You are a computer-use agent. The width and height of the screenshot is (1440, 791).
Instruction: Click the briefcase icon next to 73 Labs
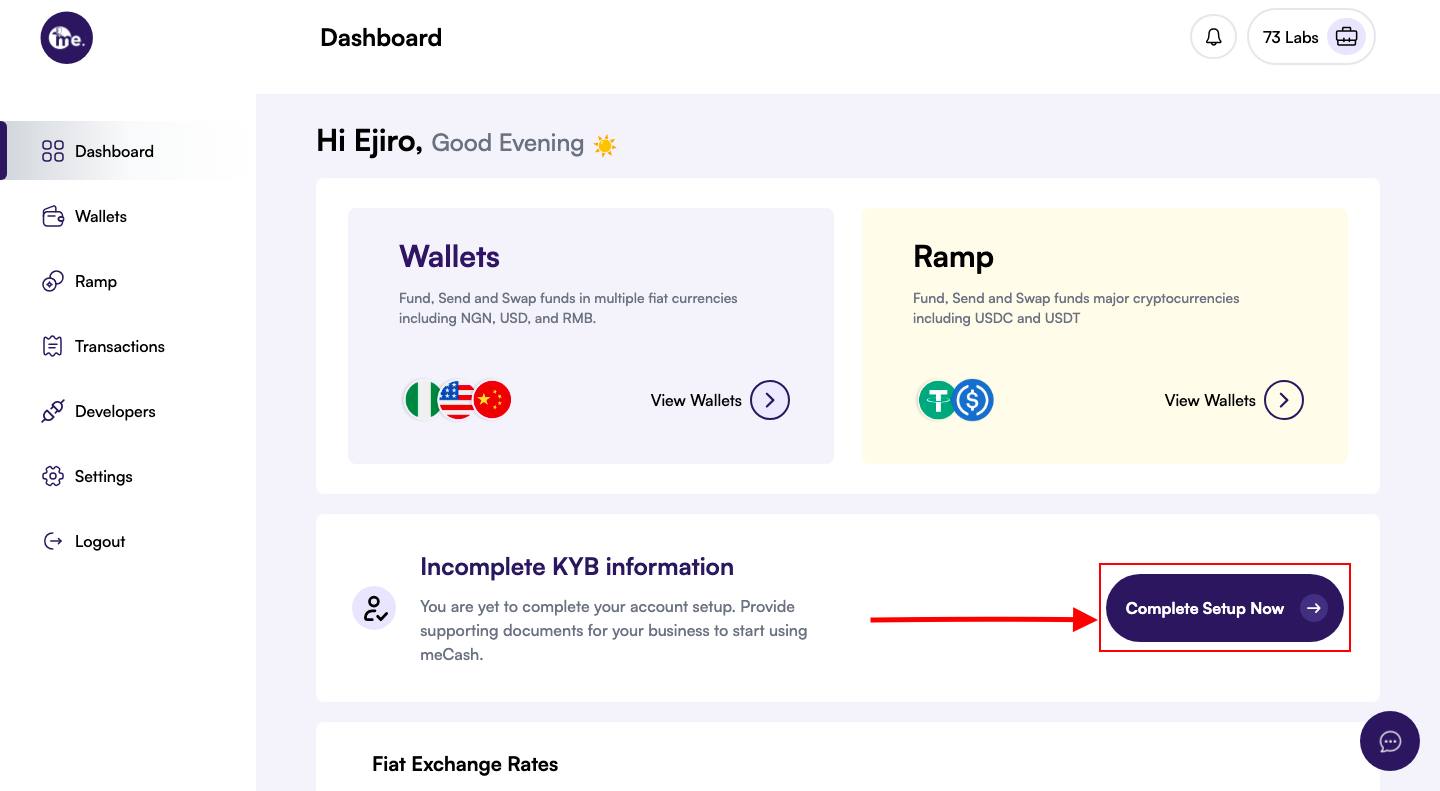point(1346,35)
